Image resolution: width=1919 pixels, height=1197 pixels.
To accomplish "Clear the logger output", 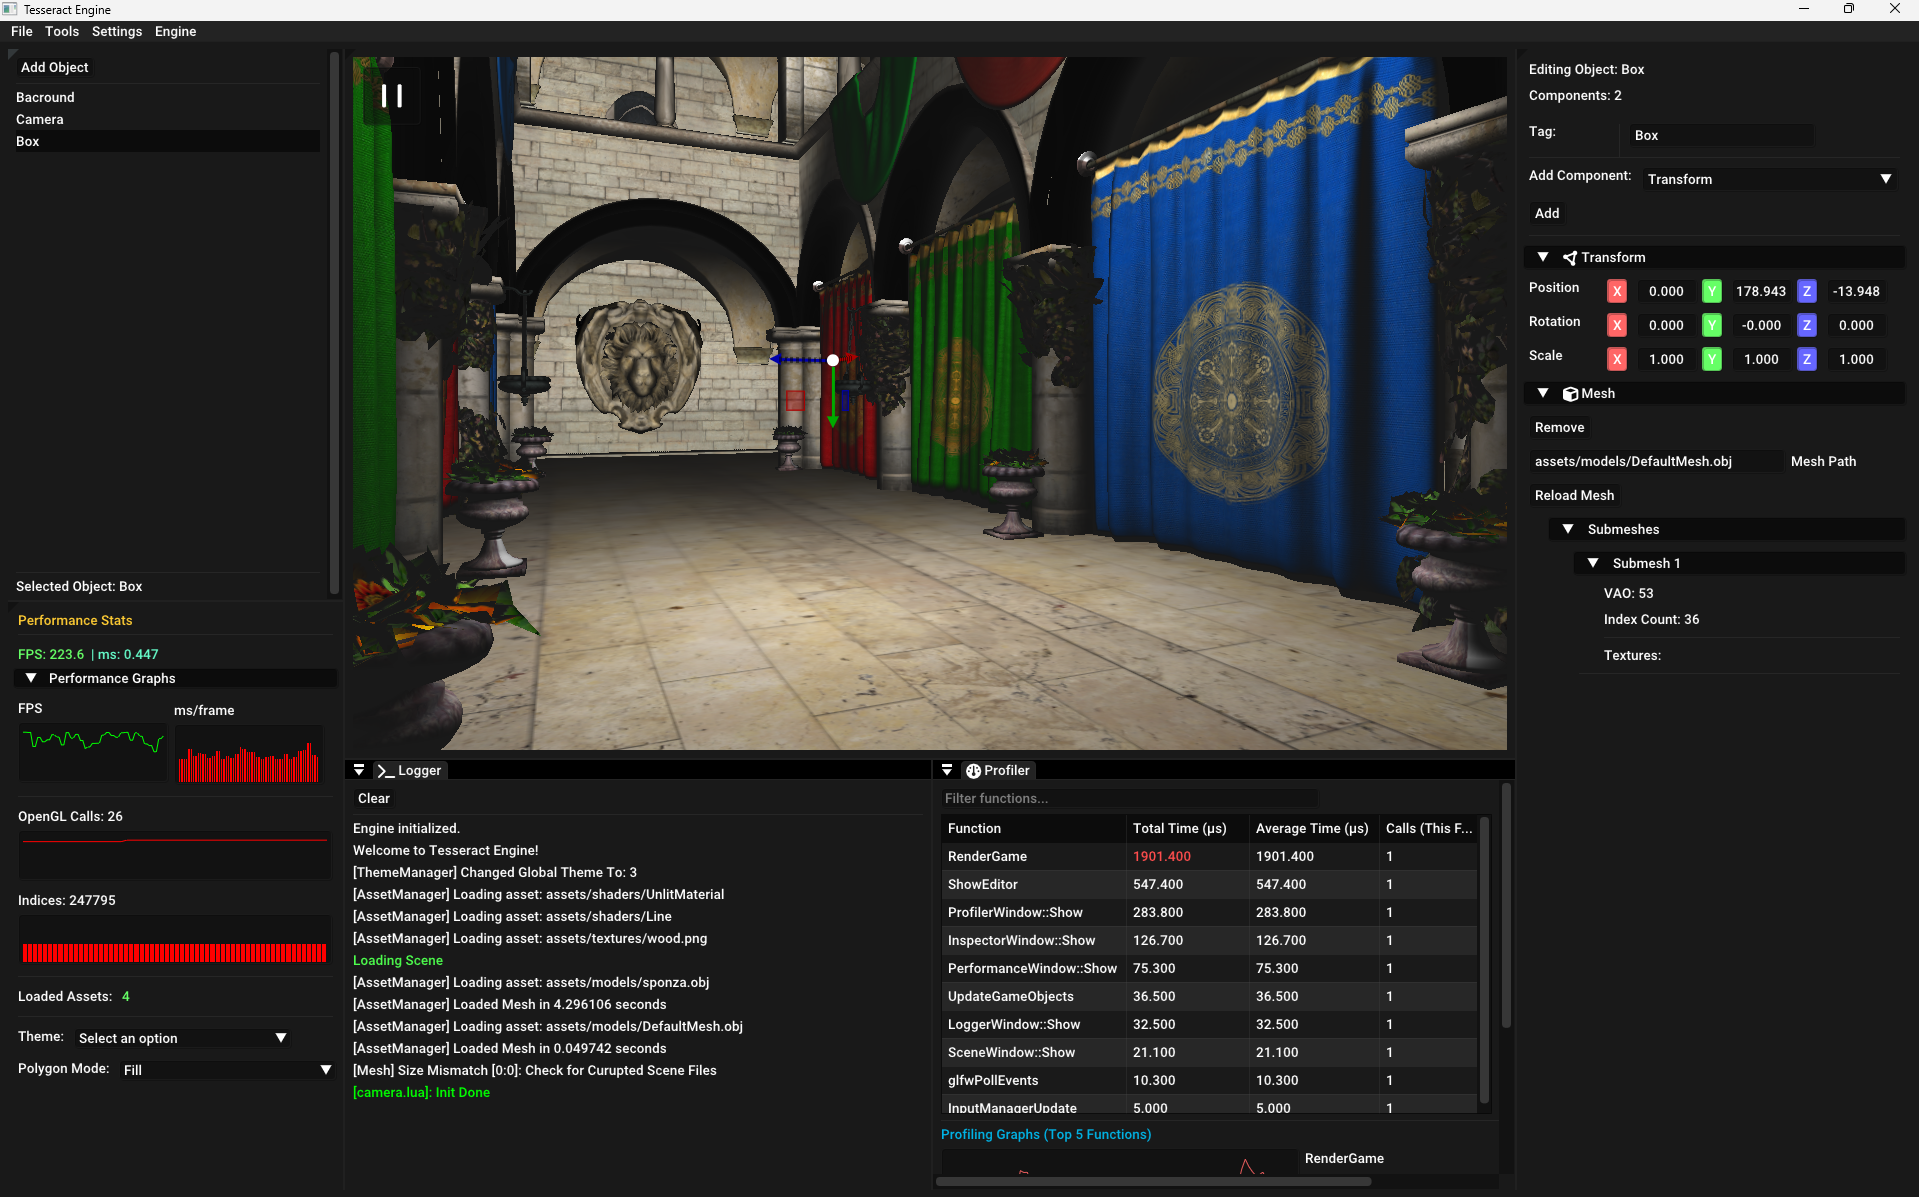I will 374,798.
